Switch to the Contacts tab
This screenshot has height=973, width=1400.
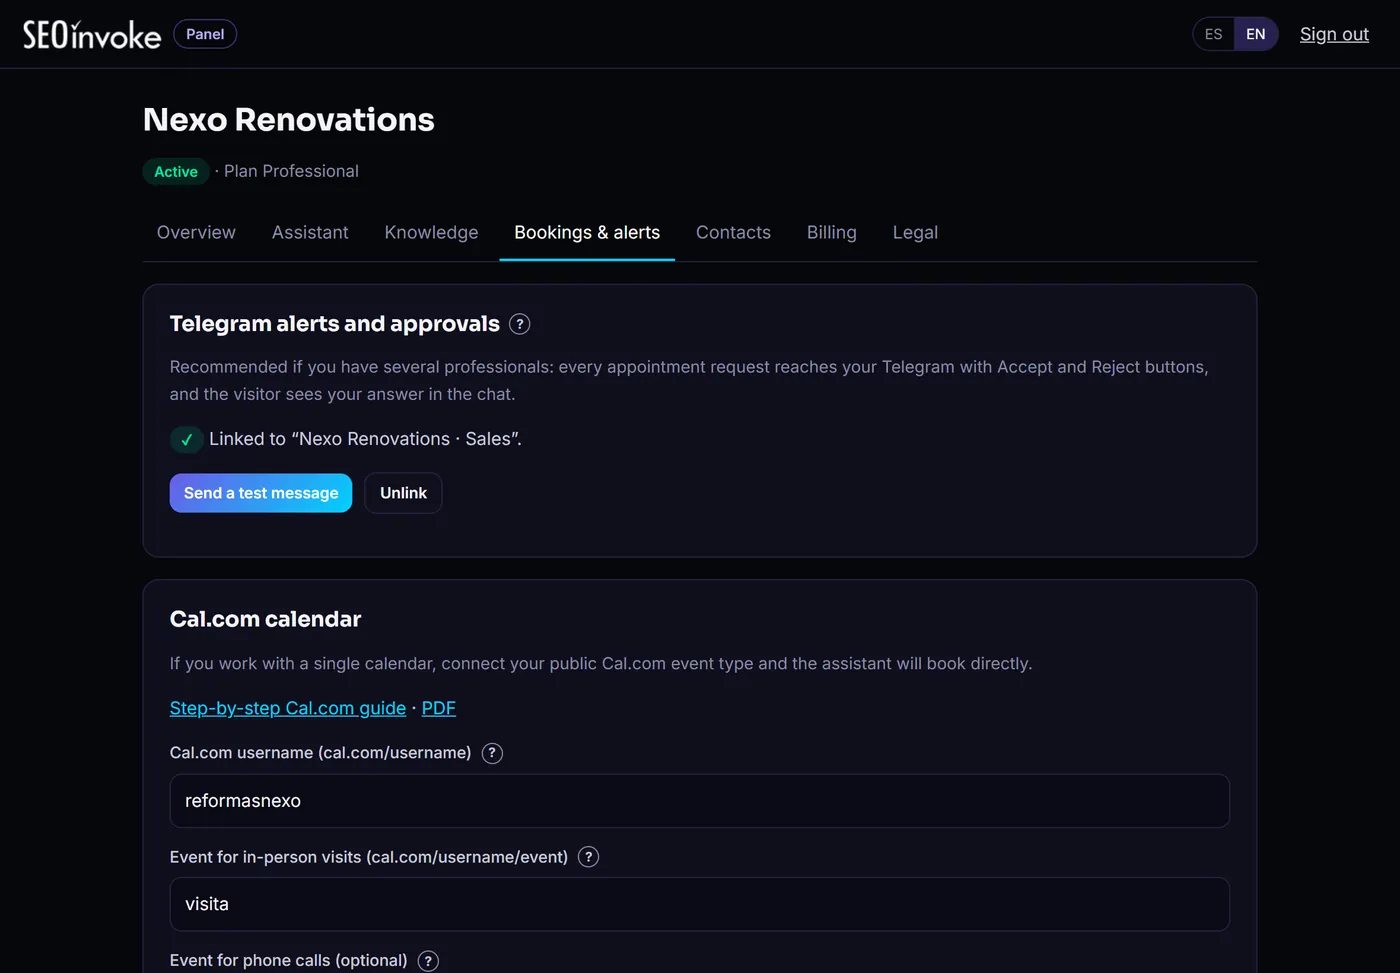(x=733, y=232)
